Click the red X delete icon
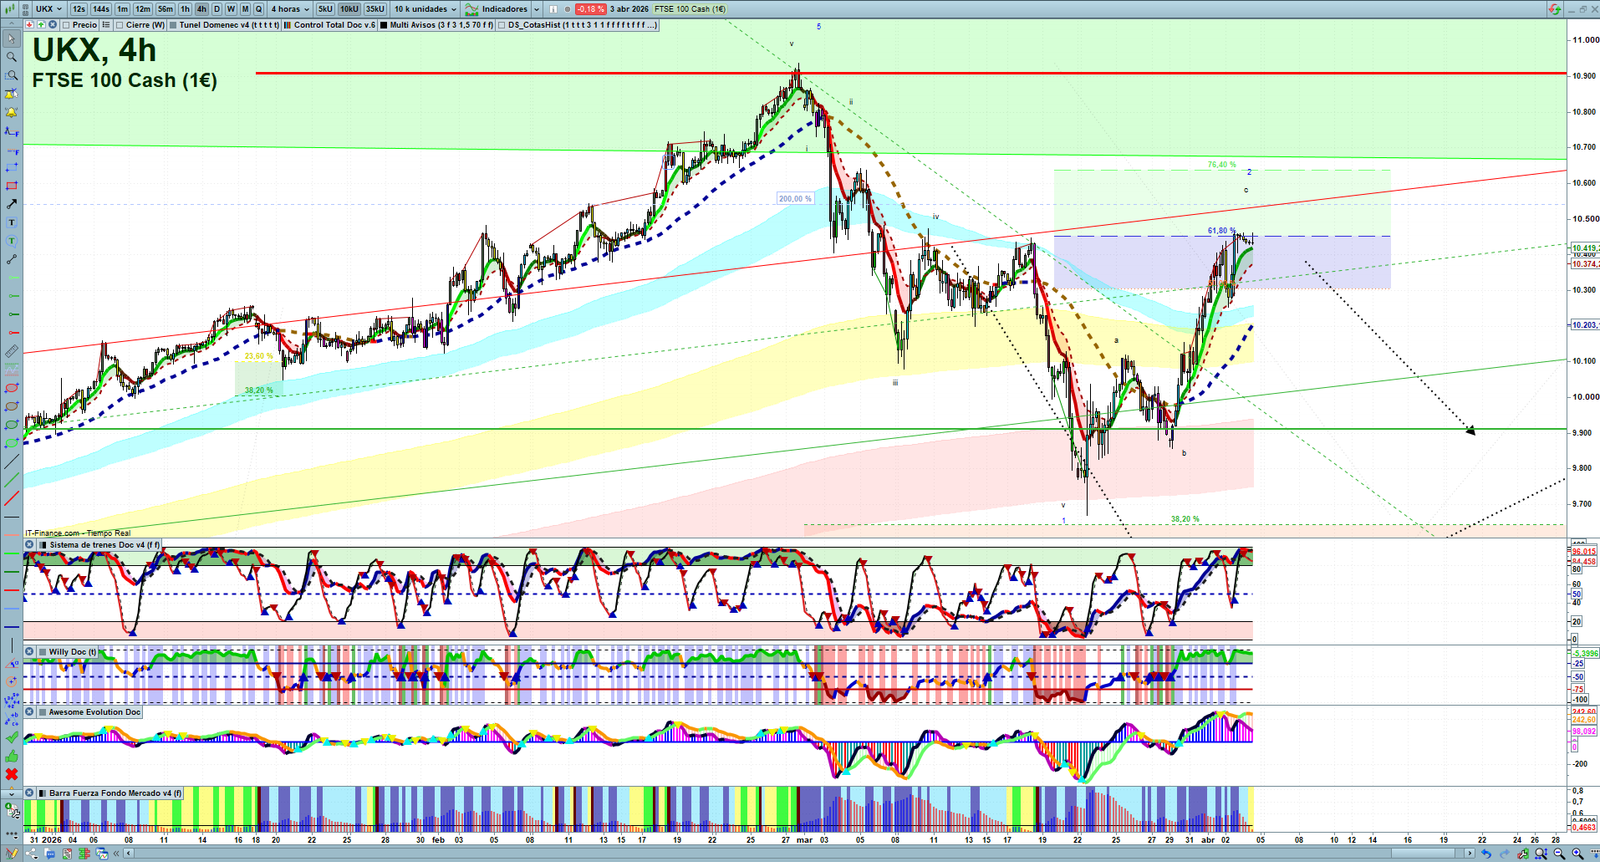 pyautogui.click(x=11, y=774)
